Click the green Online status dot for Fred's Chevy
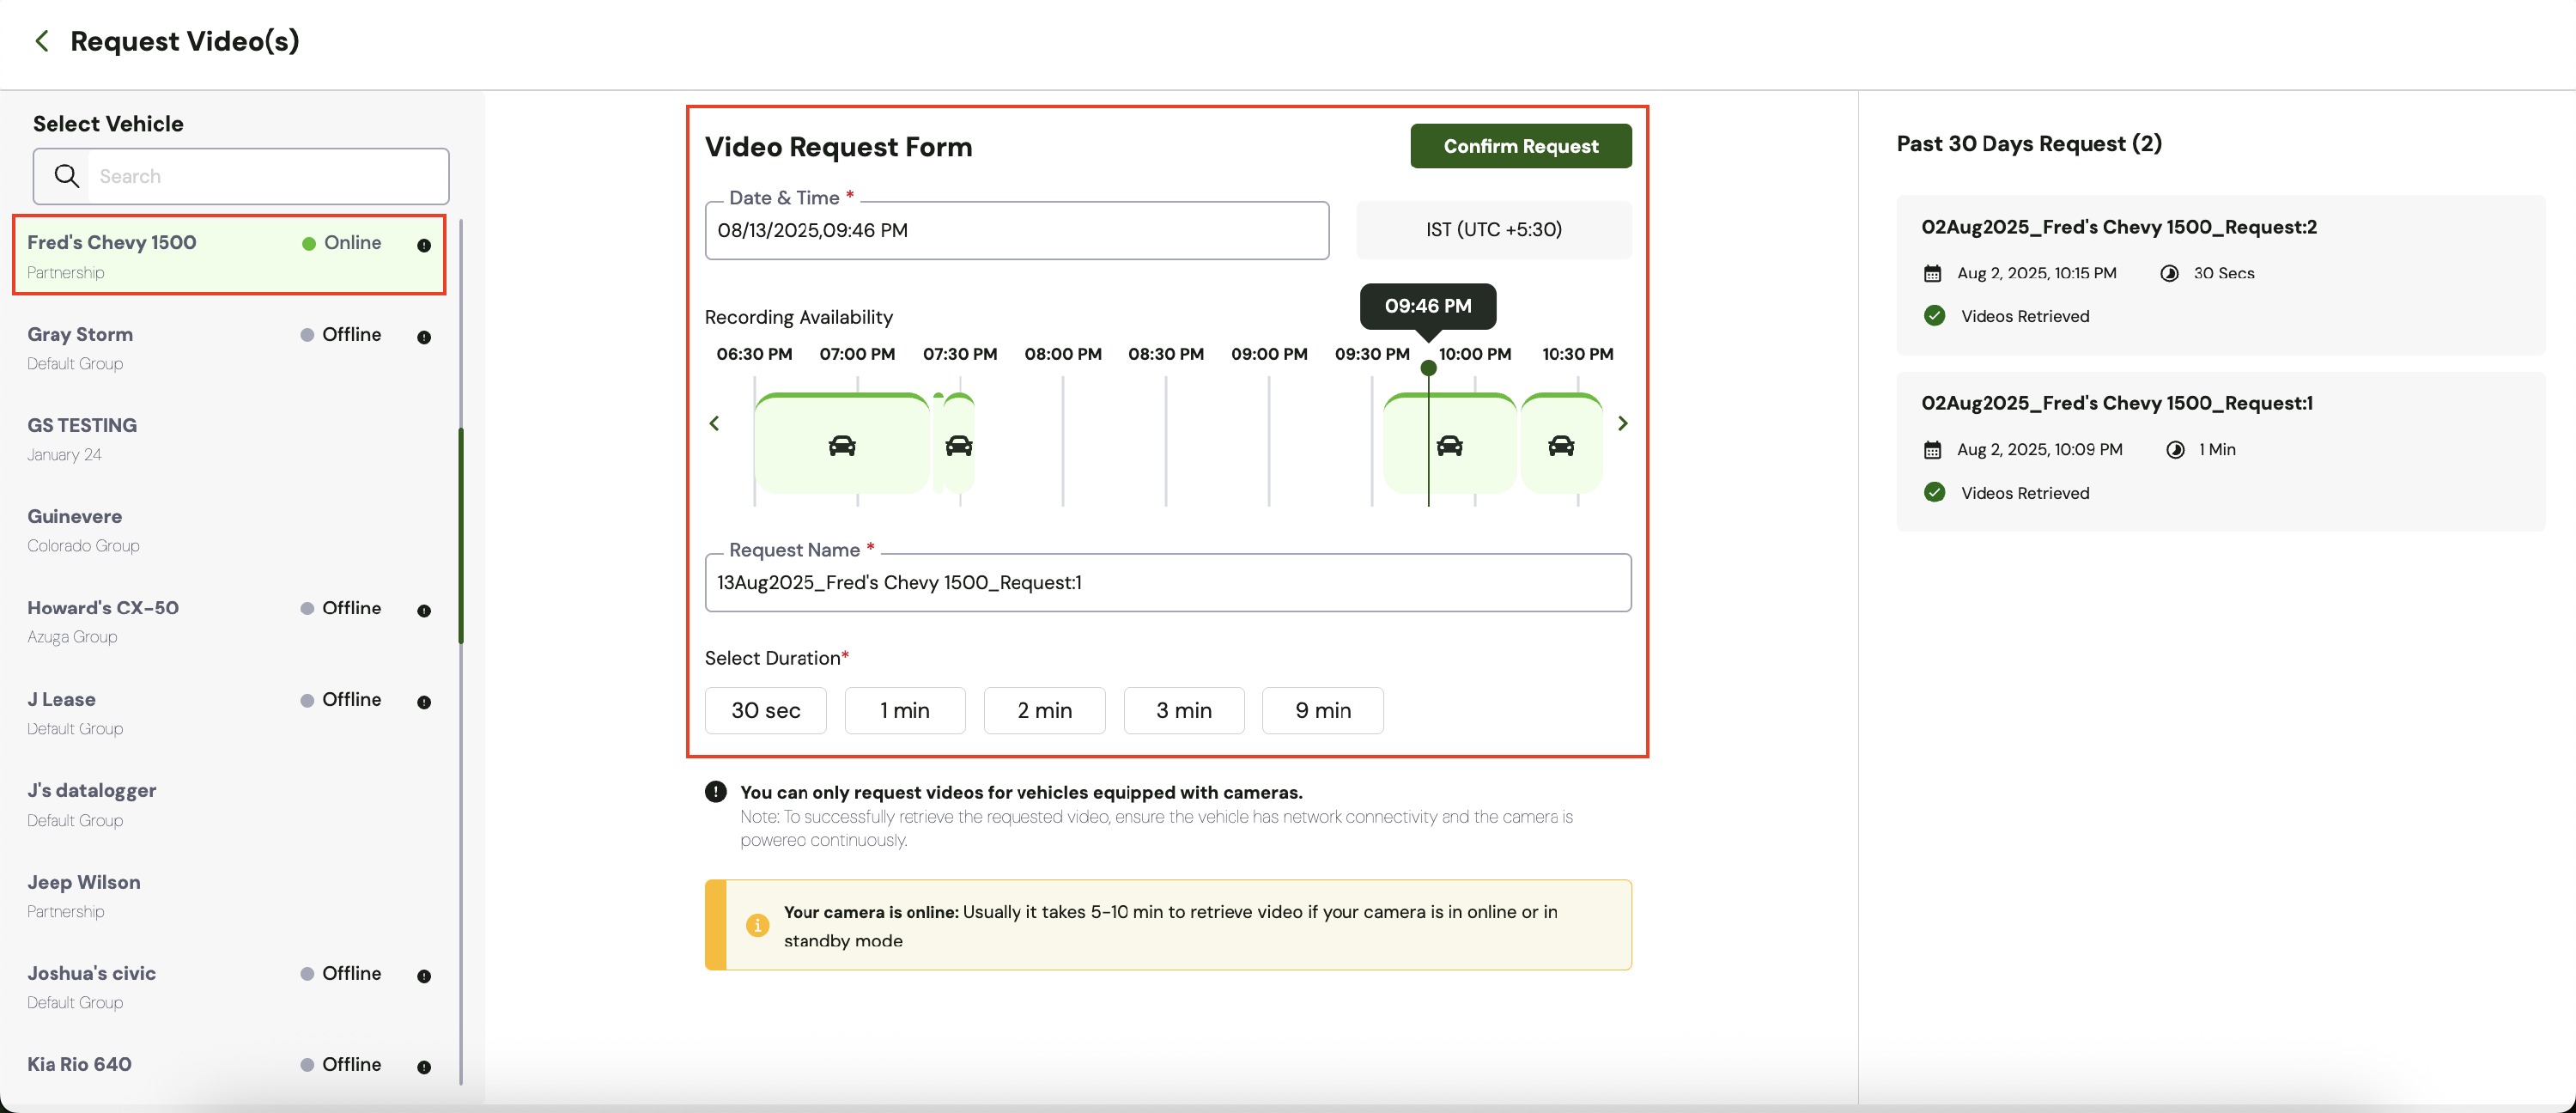The image size is (2576, 1113). click(x=309, y=243)
